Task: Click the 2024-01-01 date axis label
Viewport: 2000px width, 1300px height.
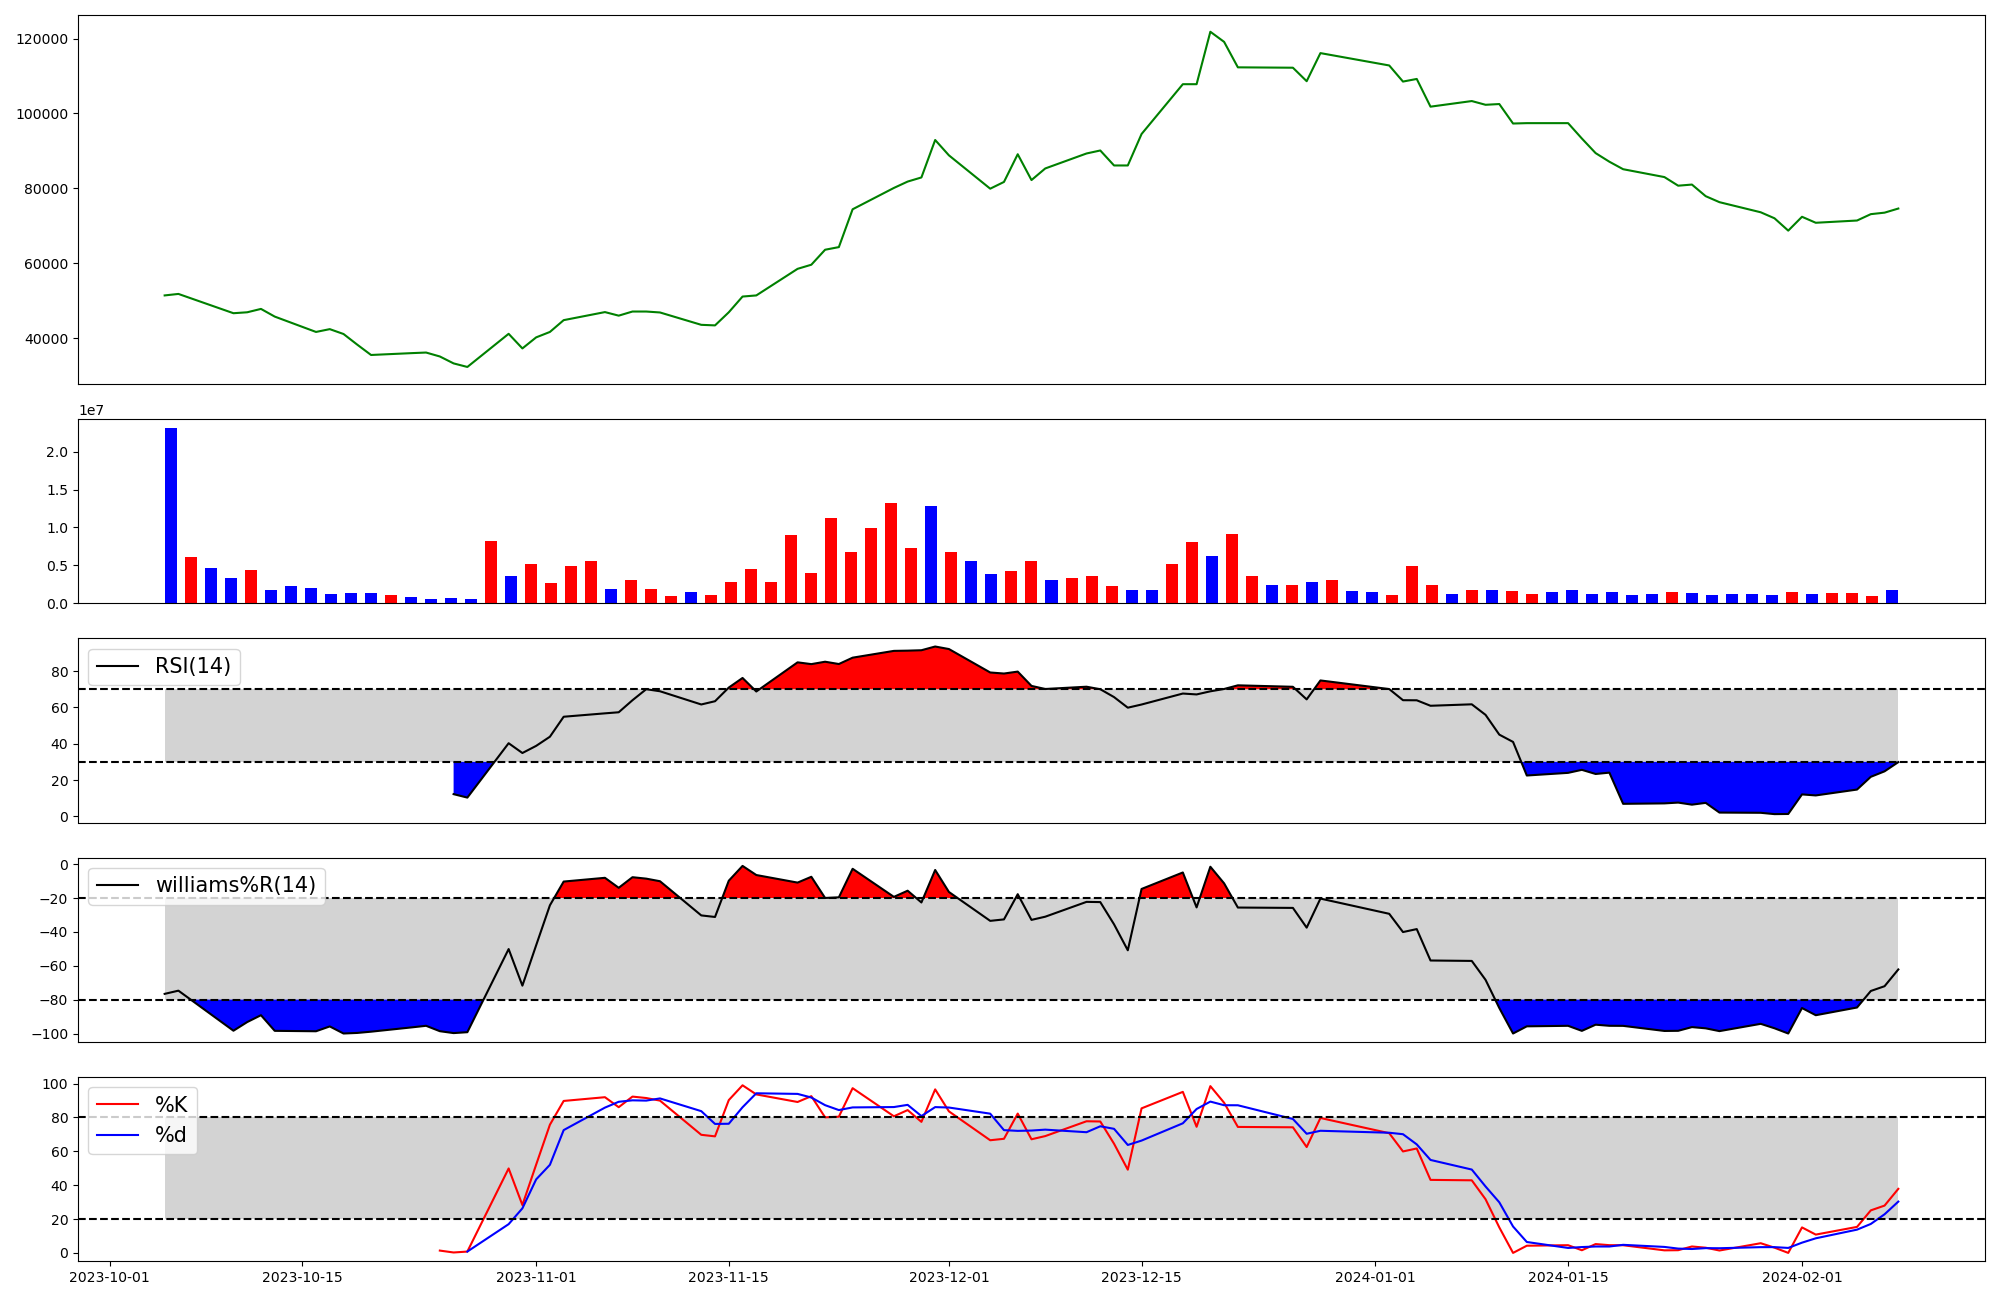Action: tap(1375, 1277)
